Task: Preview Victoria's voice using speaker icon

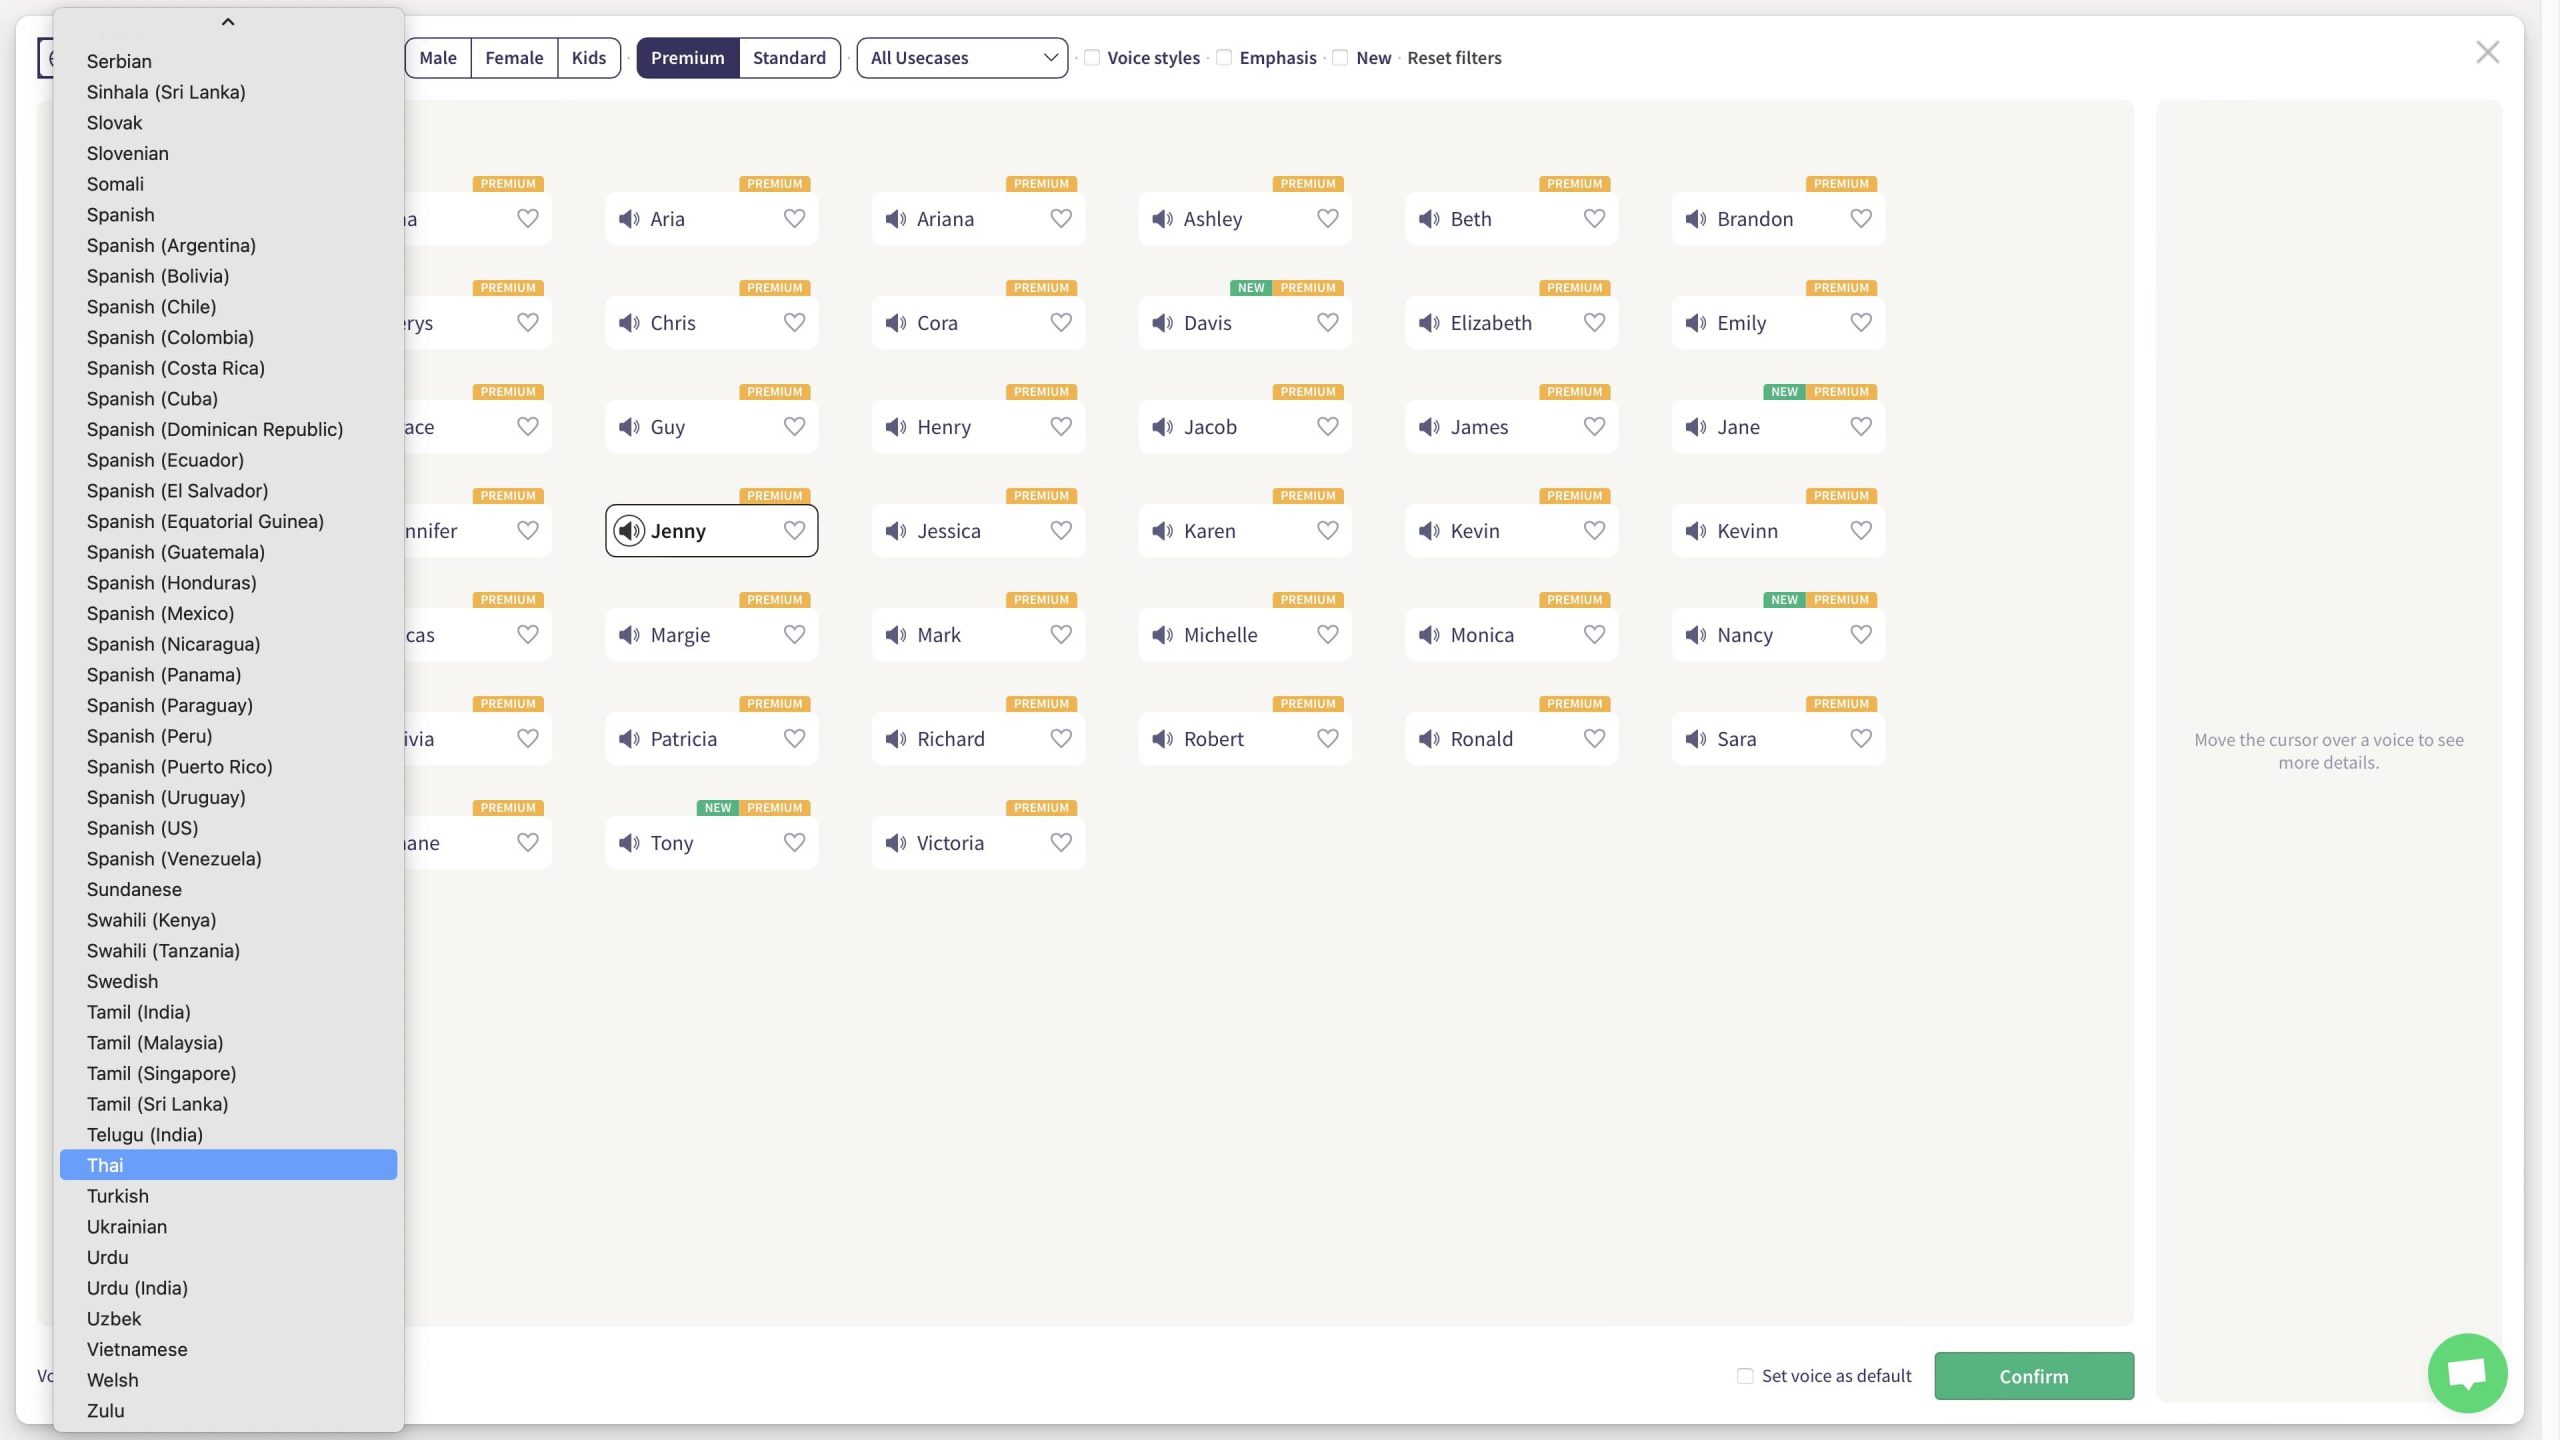Action: click(x=896, y=843)
